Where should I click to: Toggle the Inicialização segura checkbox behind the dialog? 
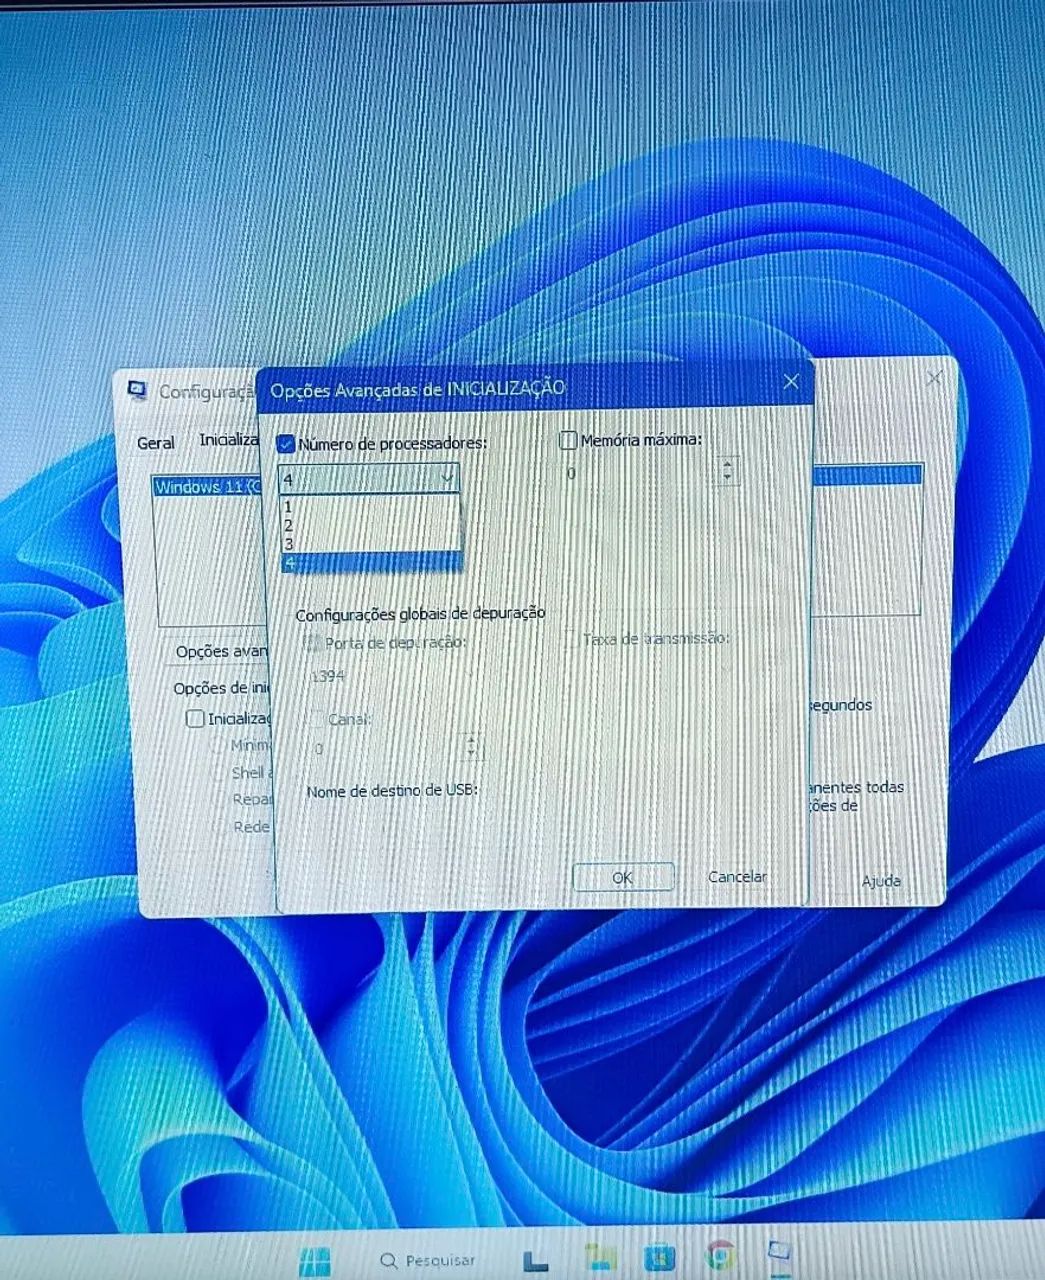[195, 718]
